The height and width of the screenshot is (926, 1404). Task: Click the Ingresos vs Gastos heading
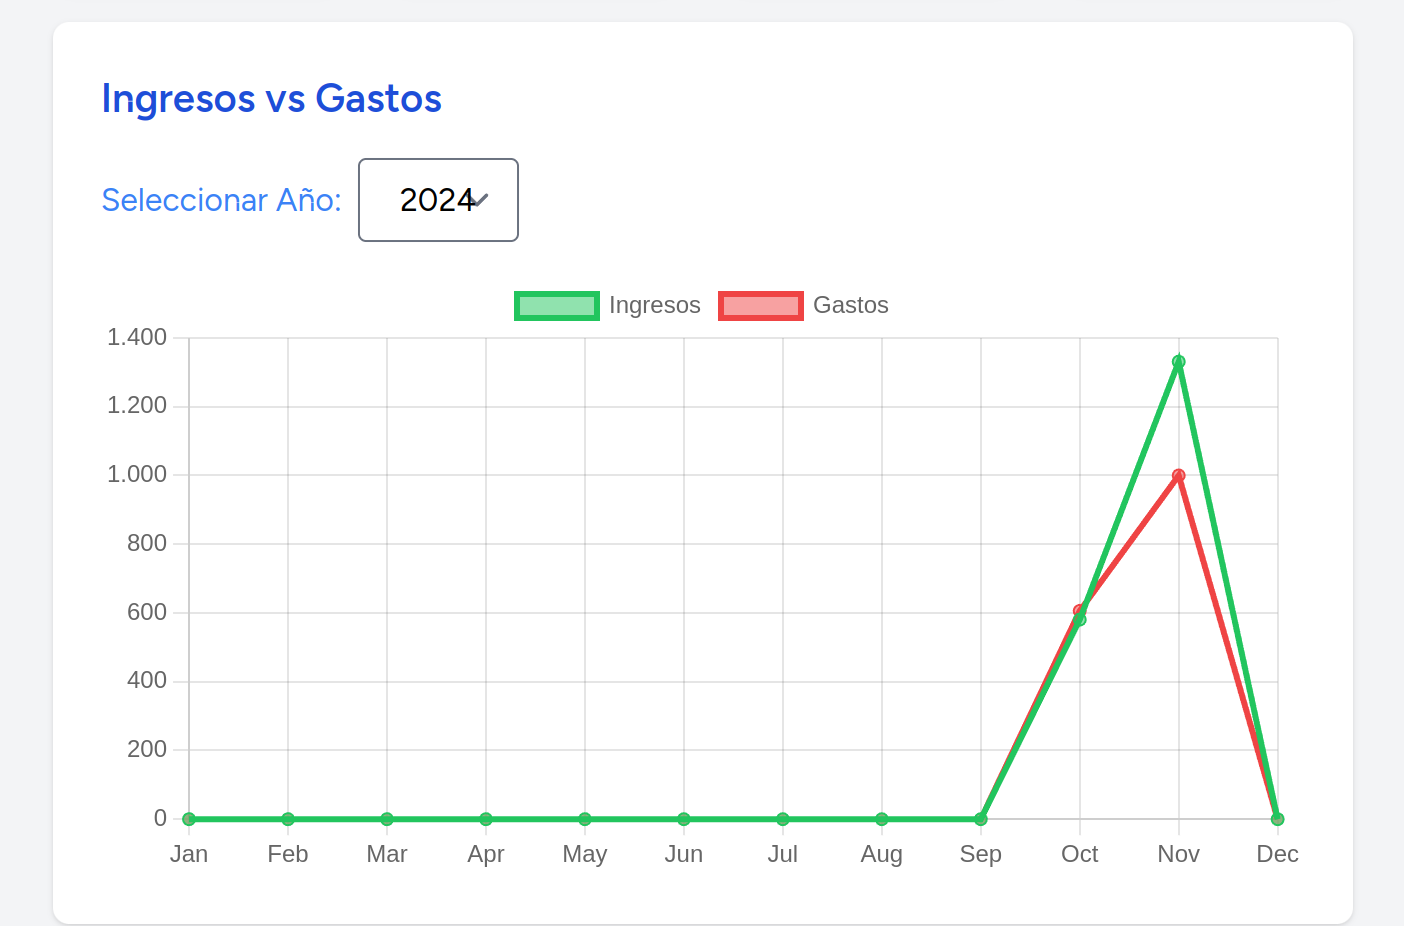[x=272, y=99]
